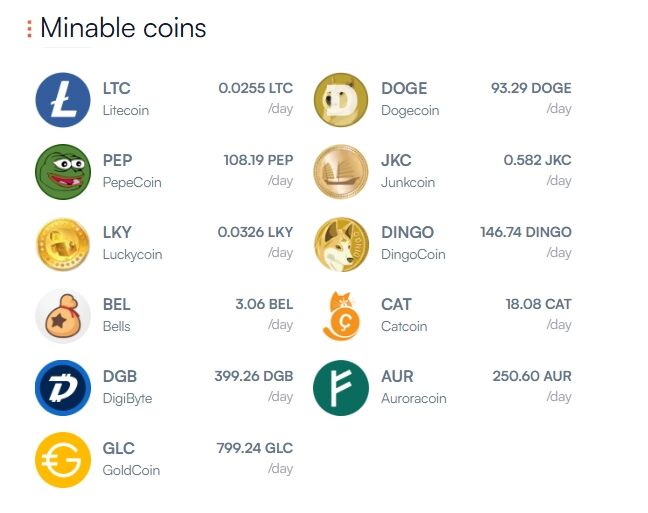This screenshot has width=648, height=513.
Task: Select the 799.24 GLC daily amount
Action: tap(254, 448)
